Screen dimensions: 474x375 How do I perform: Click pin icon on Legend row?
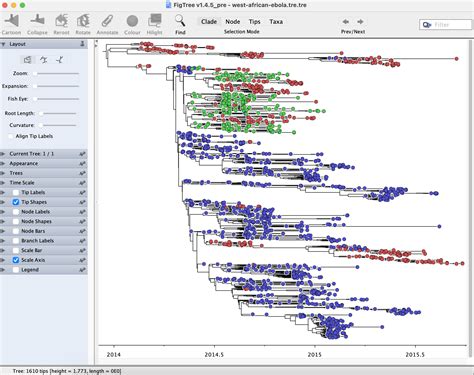tap(82, 270)
